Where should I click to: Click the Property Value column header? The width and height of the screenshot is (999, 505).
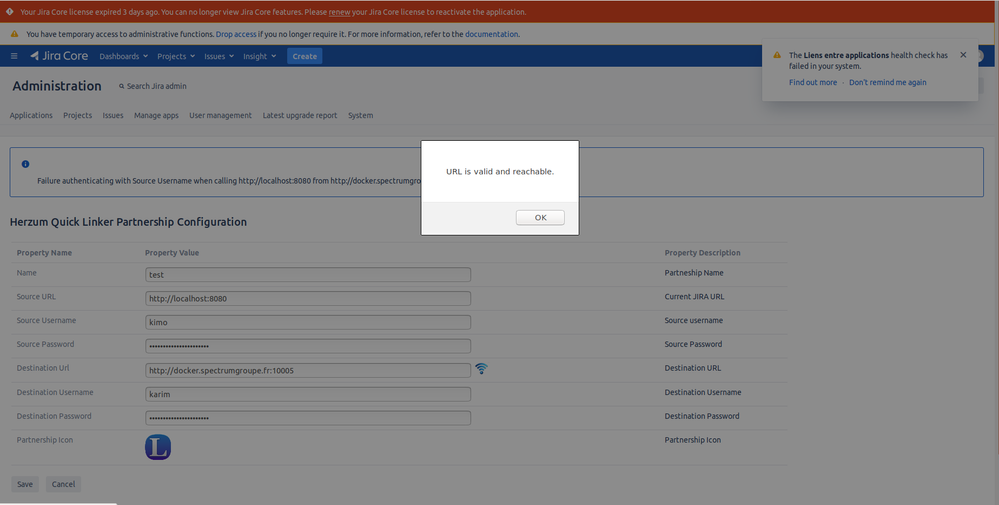coord(172,253)
